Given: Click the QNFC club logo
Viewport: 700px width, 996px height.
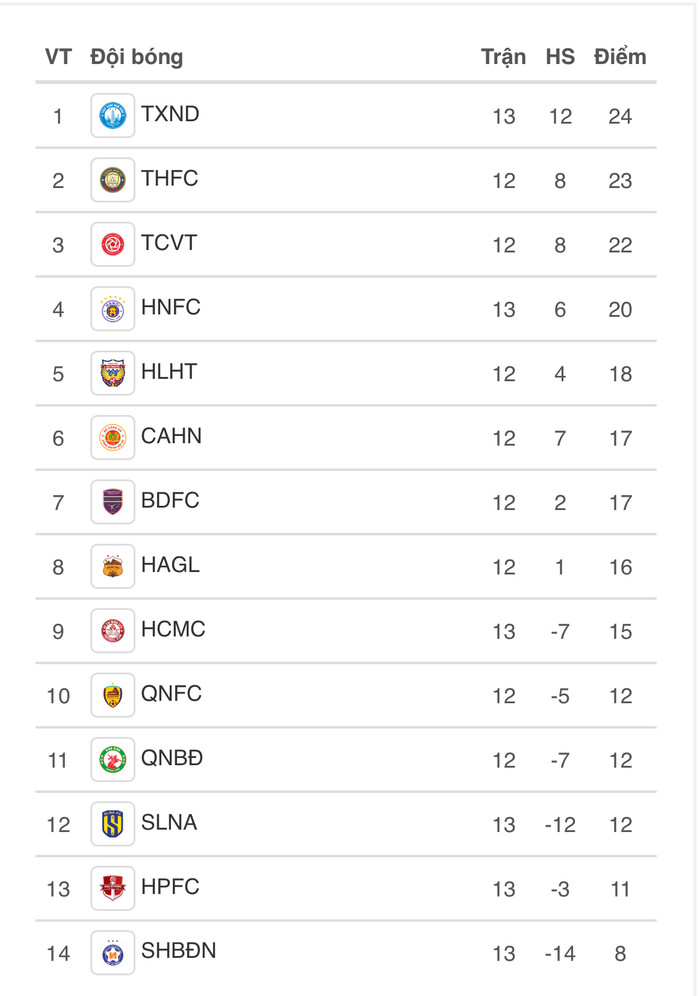Looking at the screenshot, I should [112, 695].
